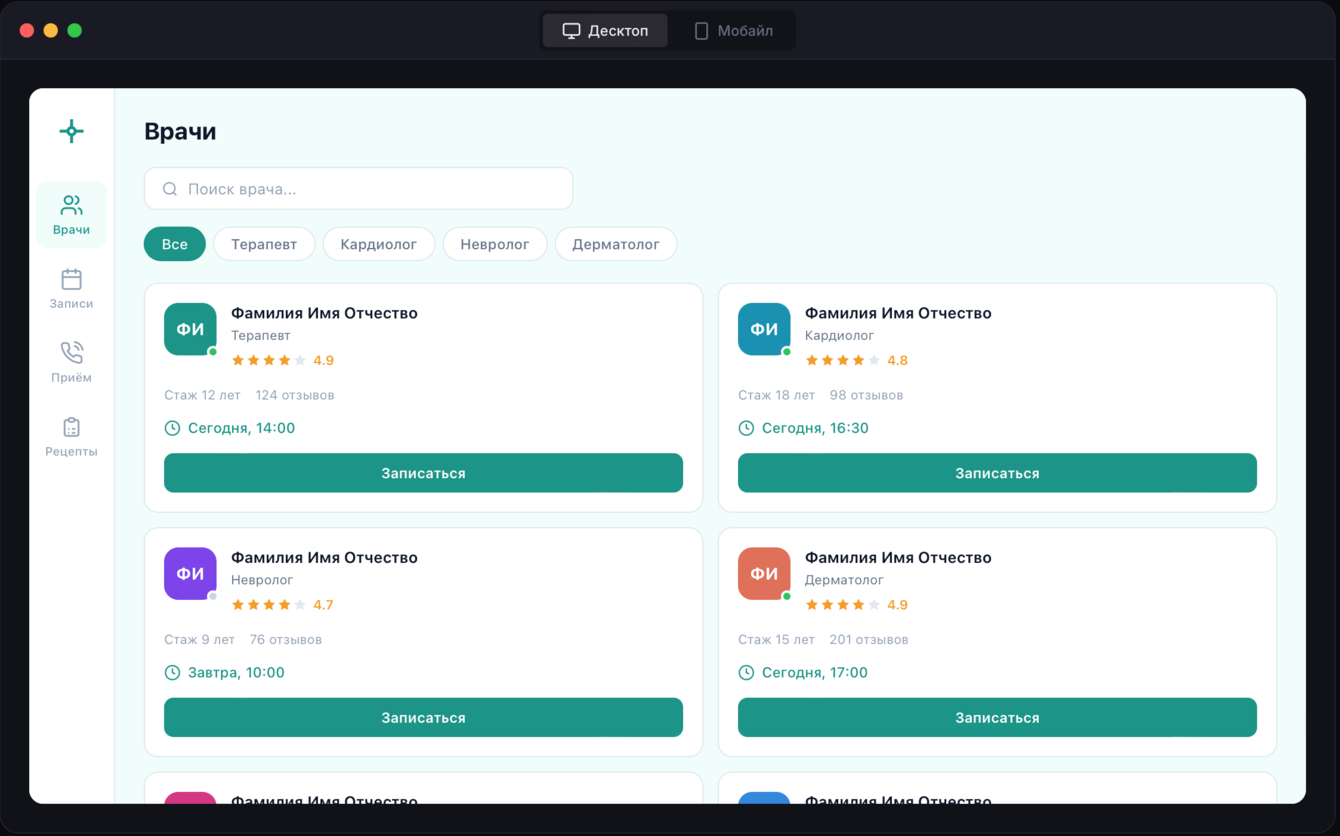The height and width of the screenshot is (836, 1340).
Task: Click Записаться on the Сегодня, 17:00 card
Action: click(x=997, y=718)
